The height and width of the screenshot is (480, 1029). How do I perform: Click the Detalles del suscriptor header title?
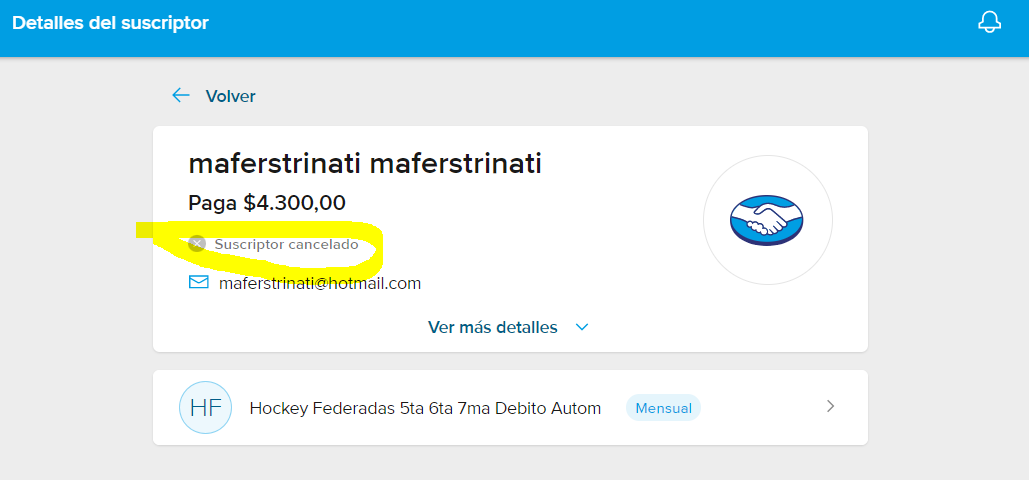(110, 23)
